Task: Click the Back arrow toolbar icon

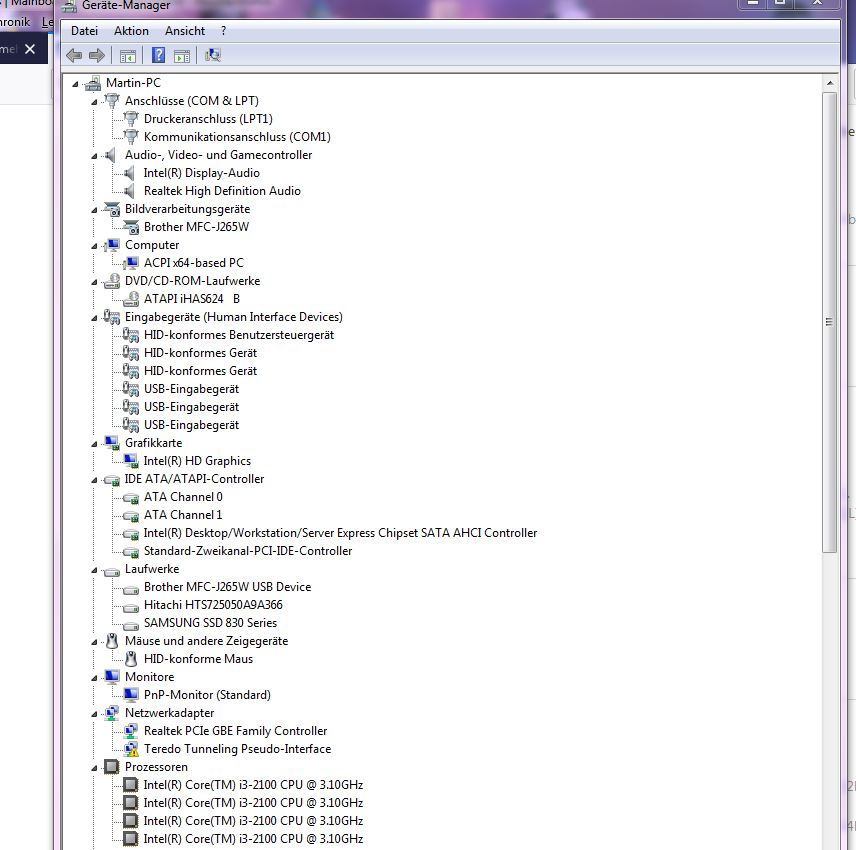Action: coord(74,55)
